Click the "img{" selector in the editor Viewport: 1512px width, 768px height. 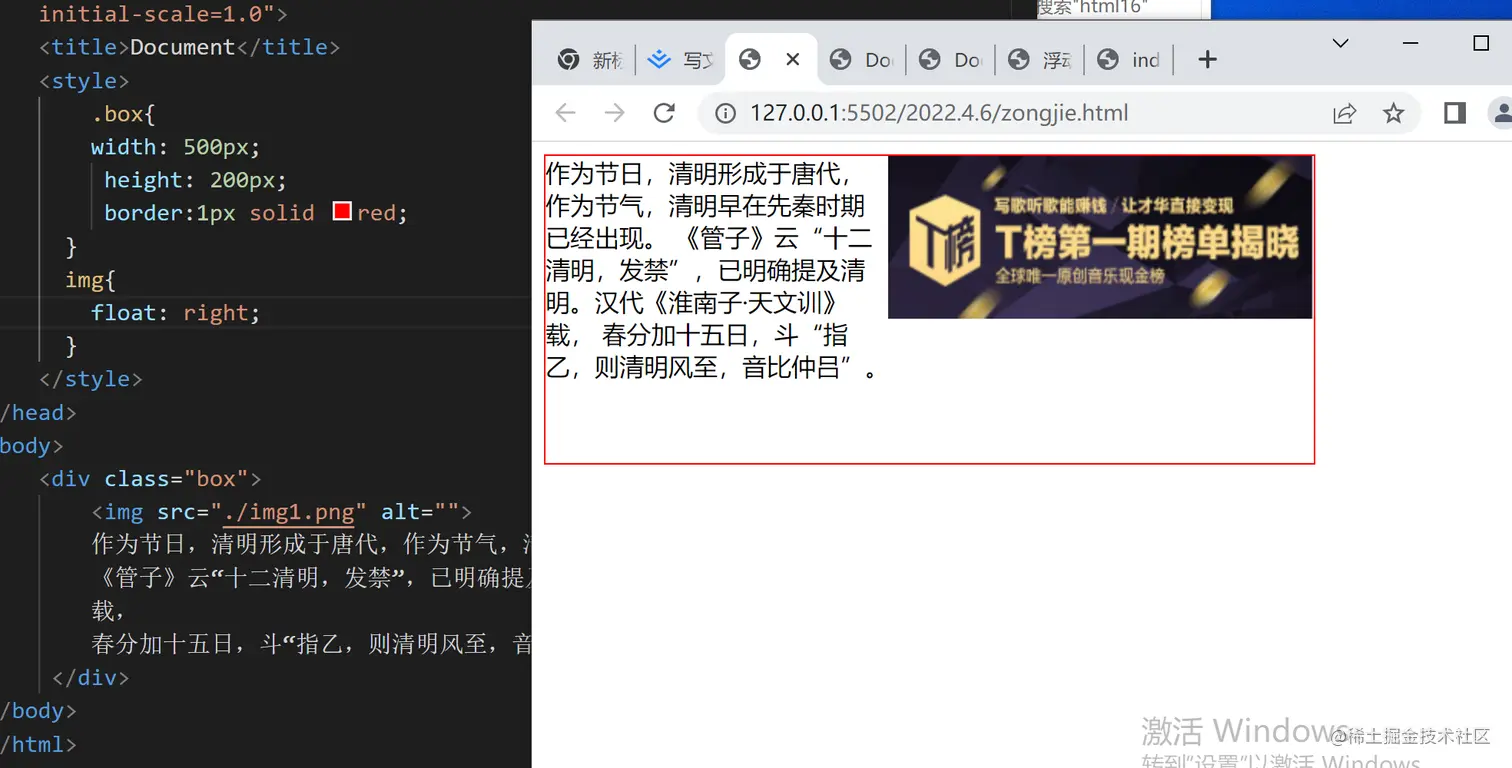[91, 280]
